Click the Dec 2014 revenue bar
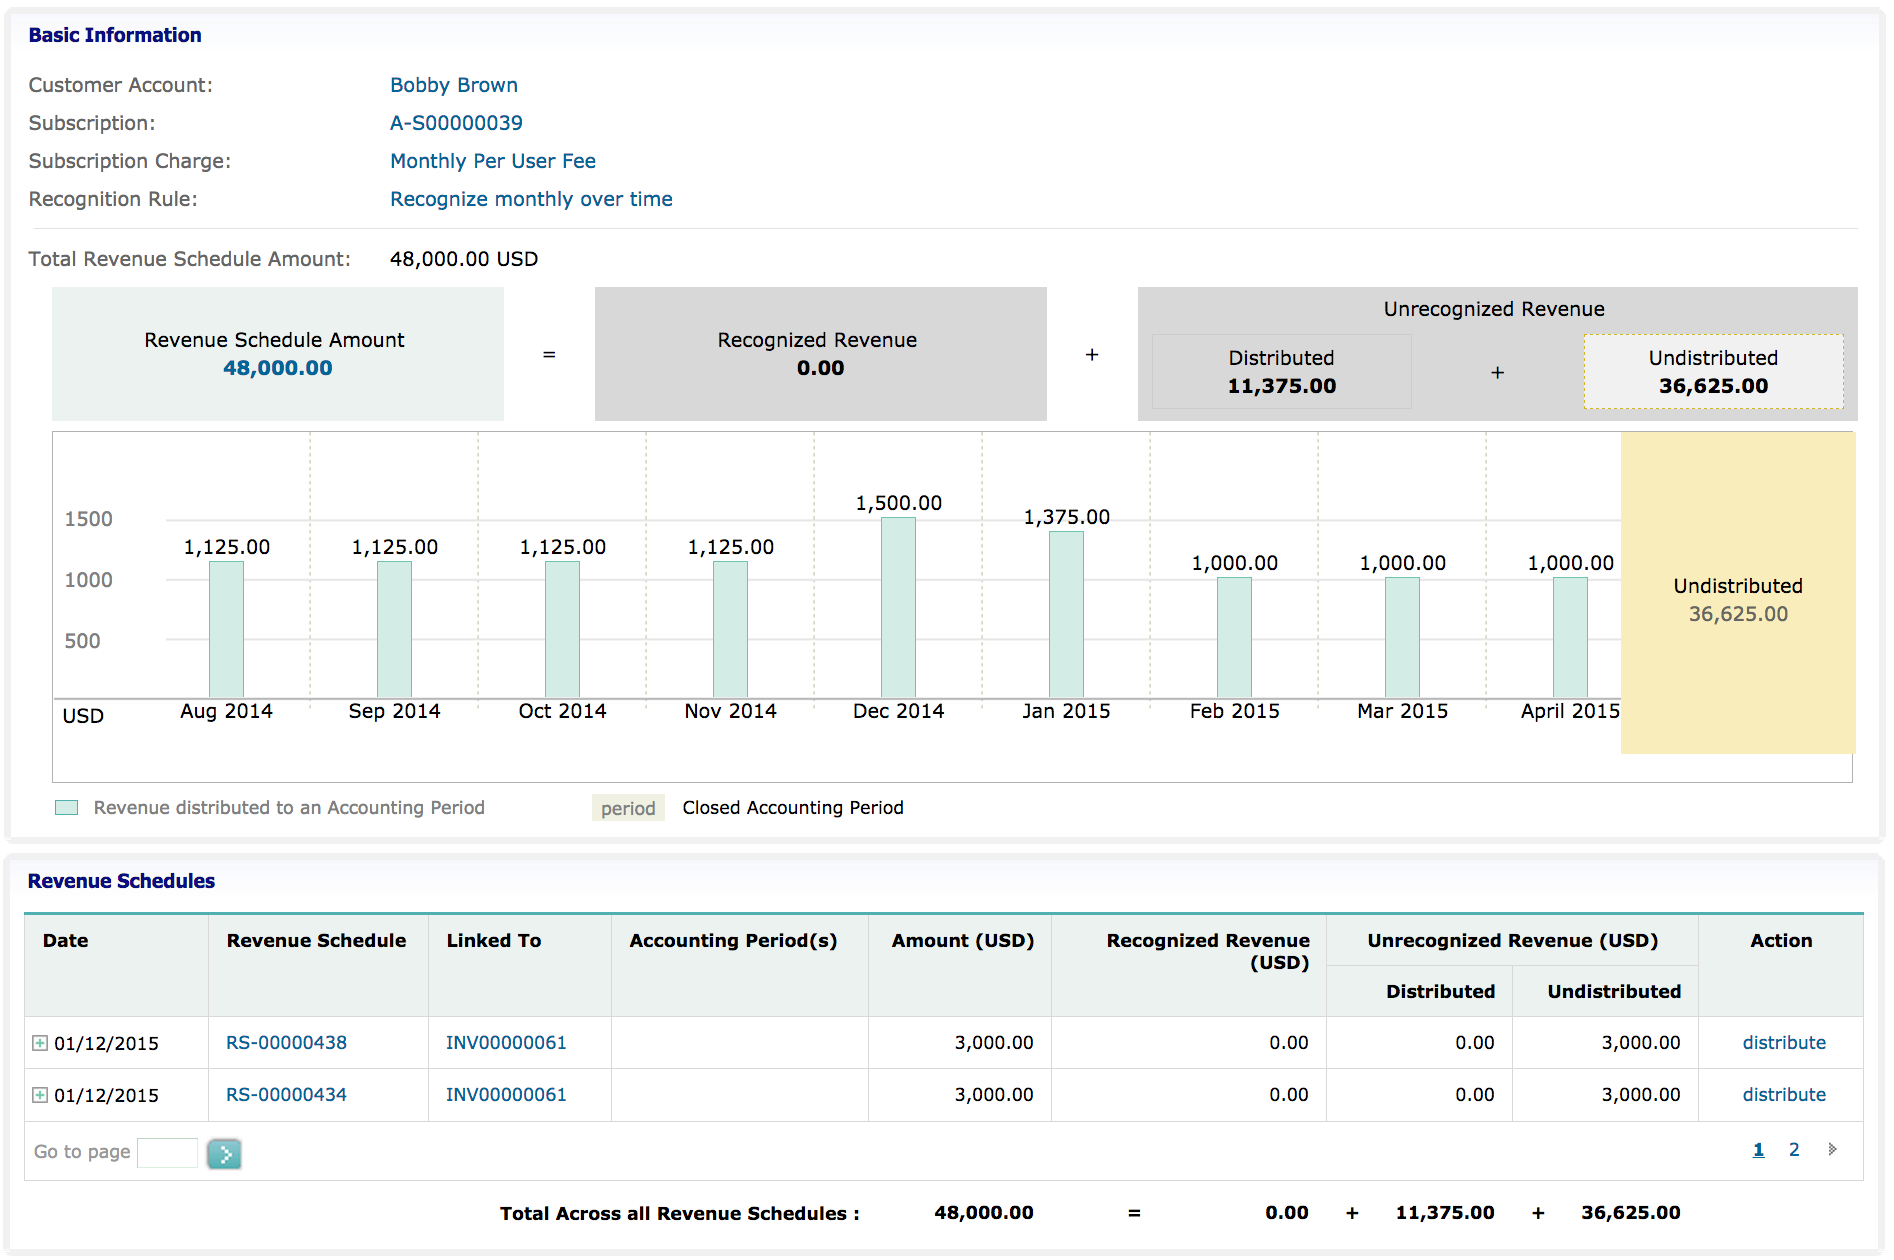 click(x=898, y=607)
